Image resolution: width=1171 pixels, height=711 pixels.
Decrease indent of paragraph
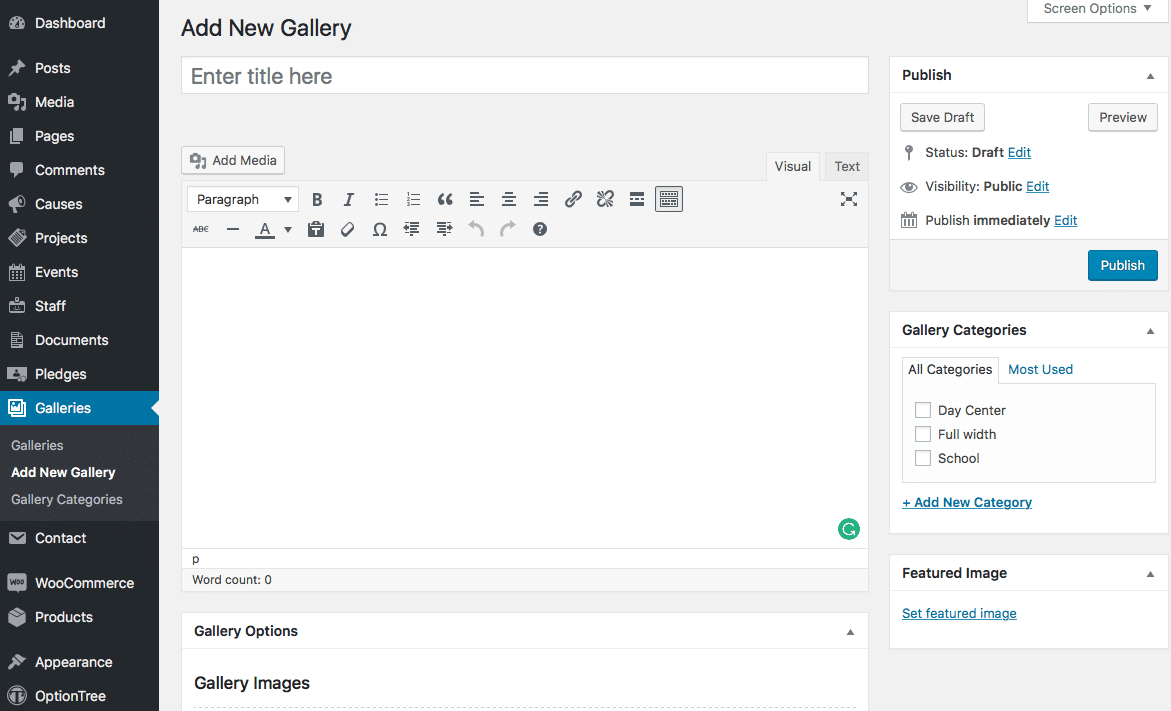point(411,229)
